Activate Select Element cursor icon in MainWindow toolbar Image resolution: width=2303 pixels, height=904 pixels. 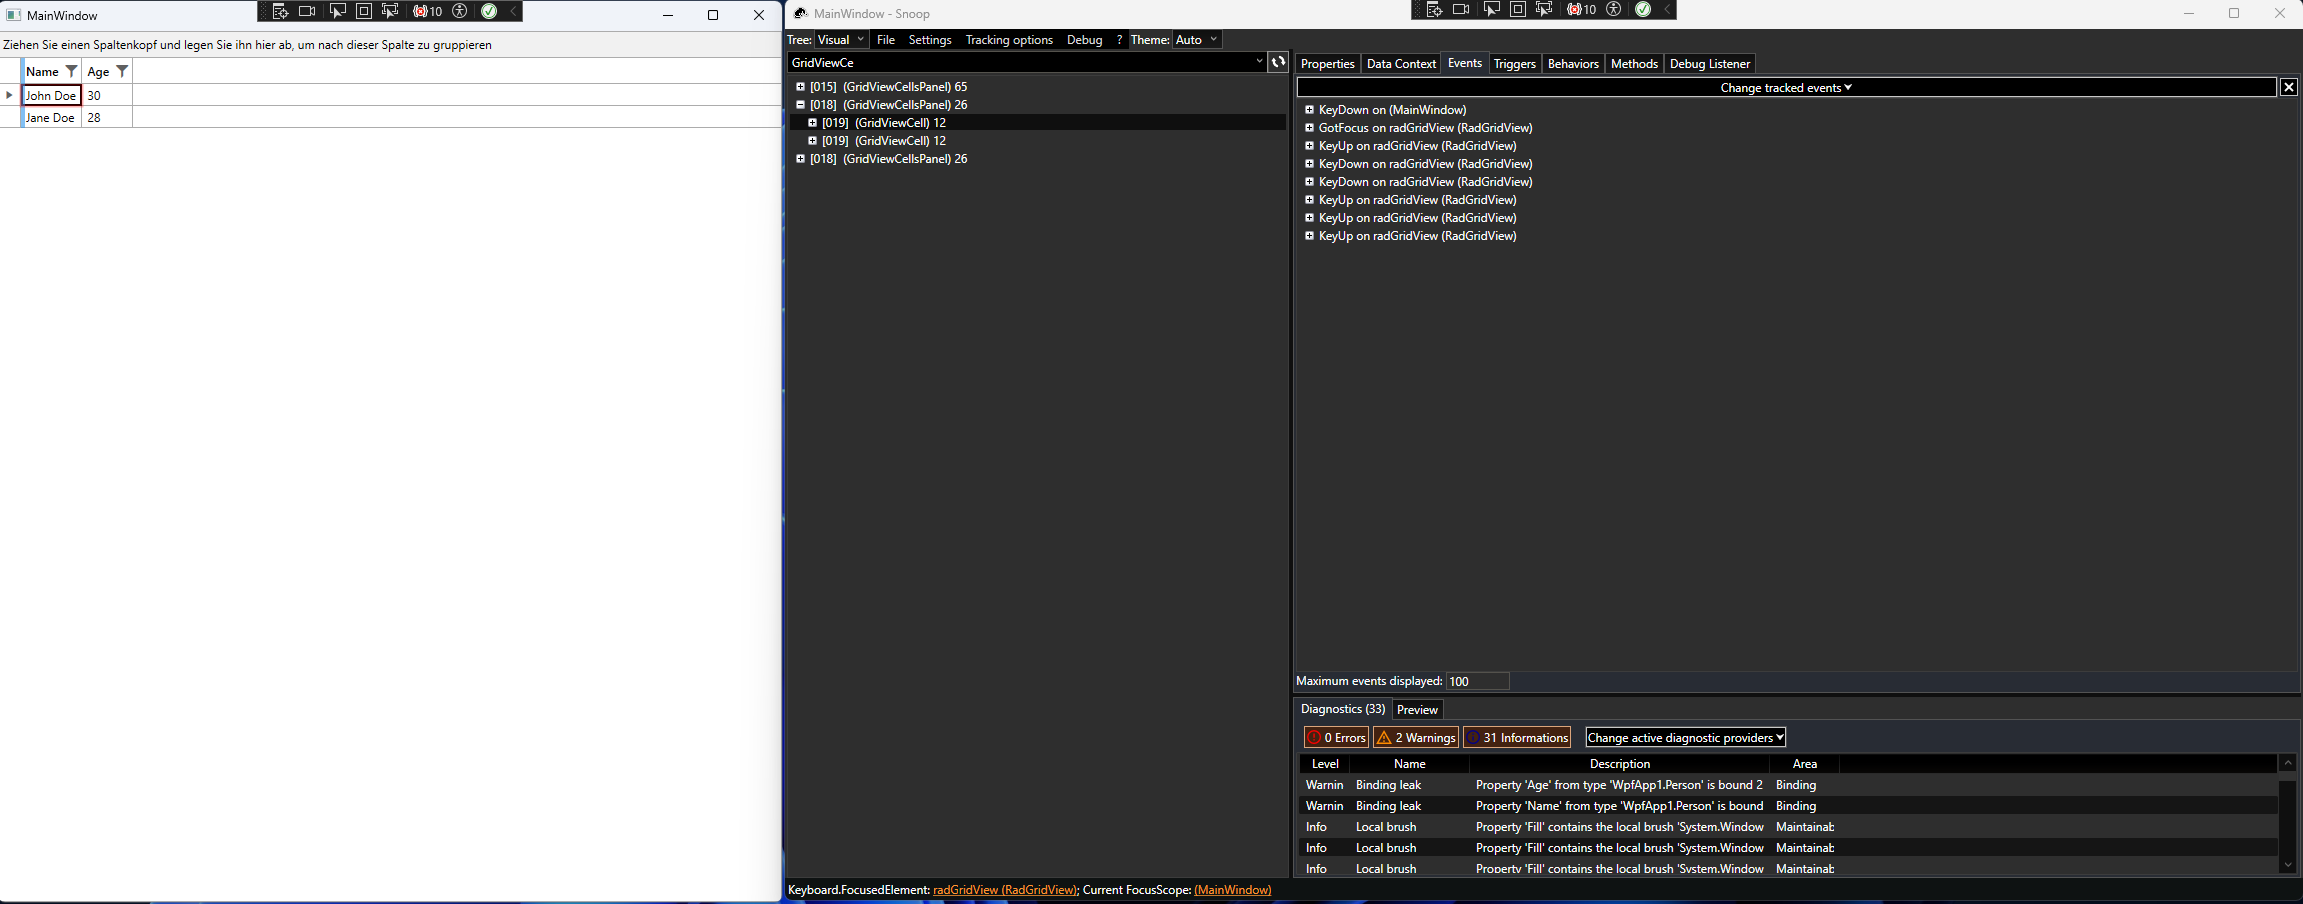(x=337, y=11)
